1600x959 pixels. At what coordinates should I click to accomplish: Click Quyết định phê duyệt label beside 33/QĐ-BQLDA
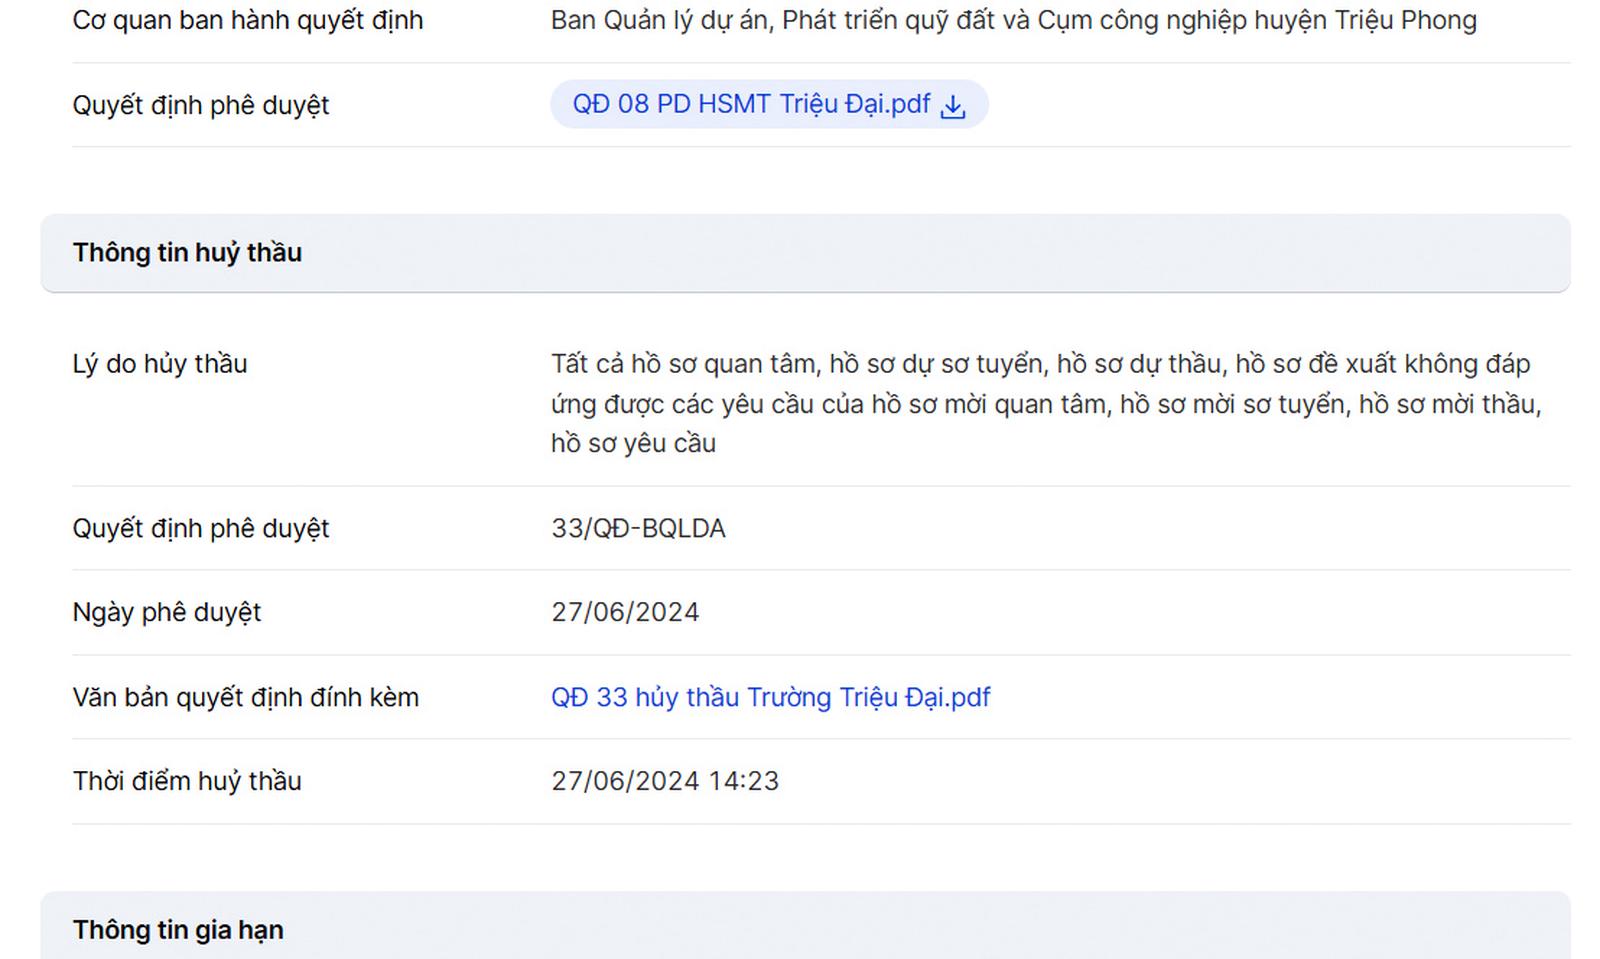200,528
